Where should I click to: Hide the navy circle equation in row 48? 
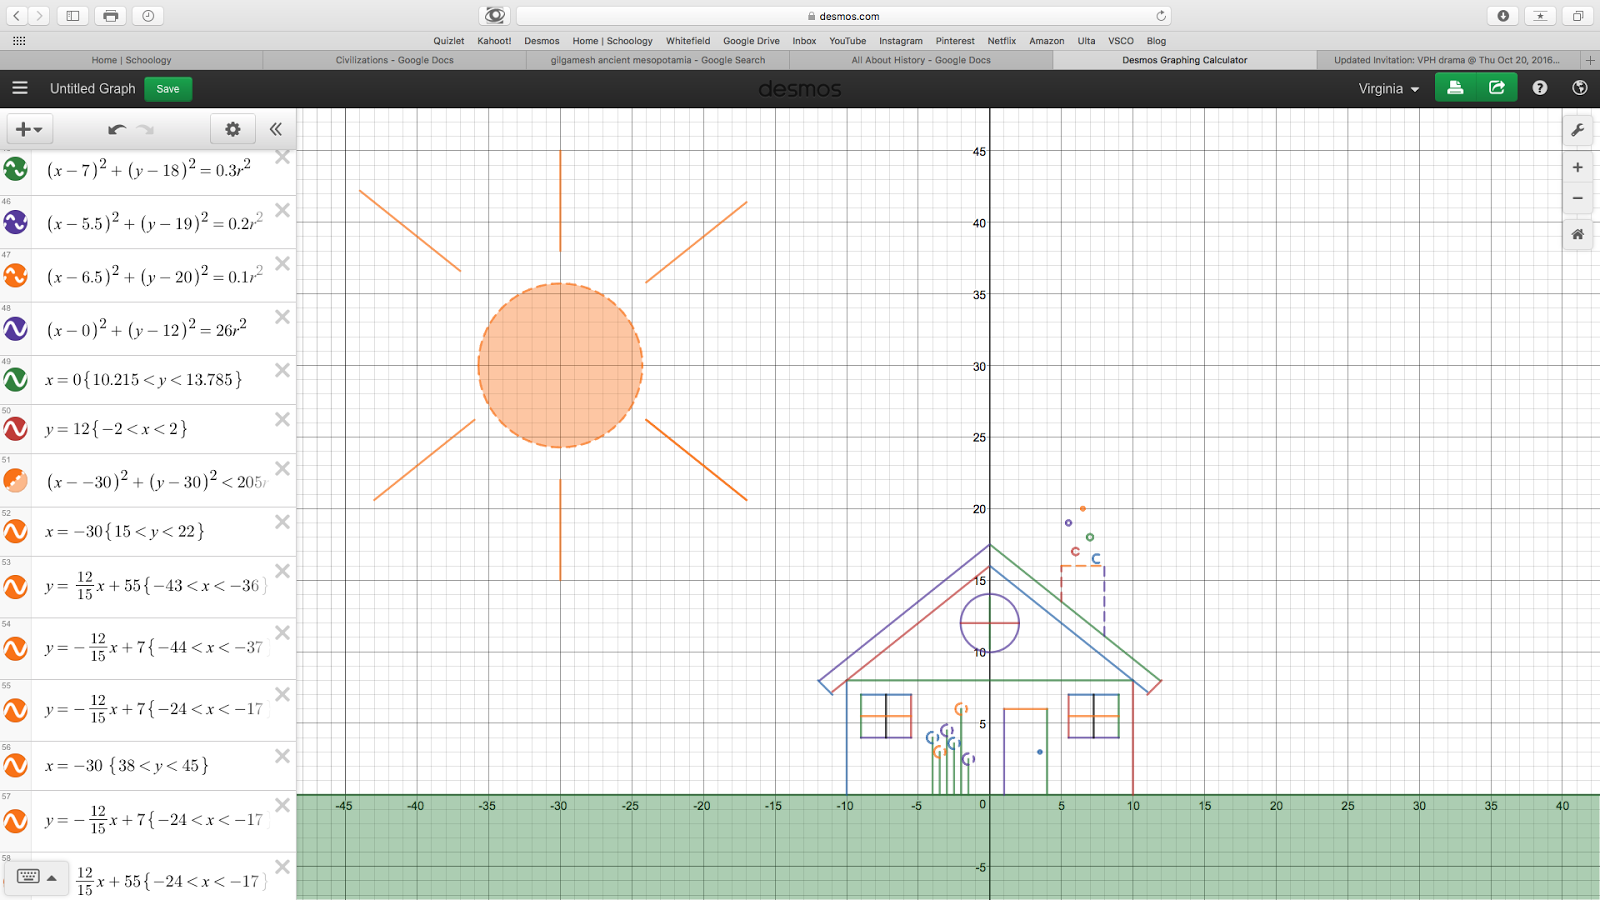[15, 328]
